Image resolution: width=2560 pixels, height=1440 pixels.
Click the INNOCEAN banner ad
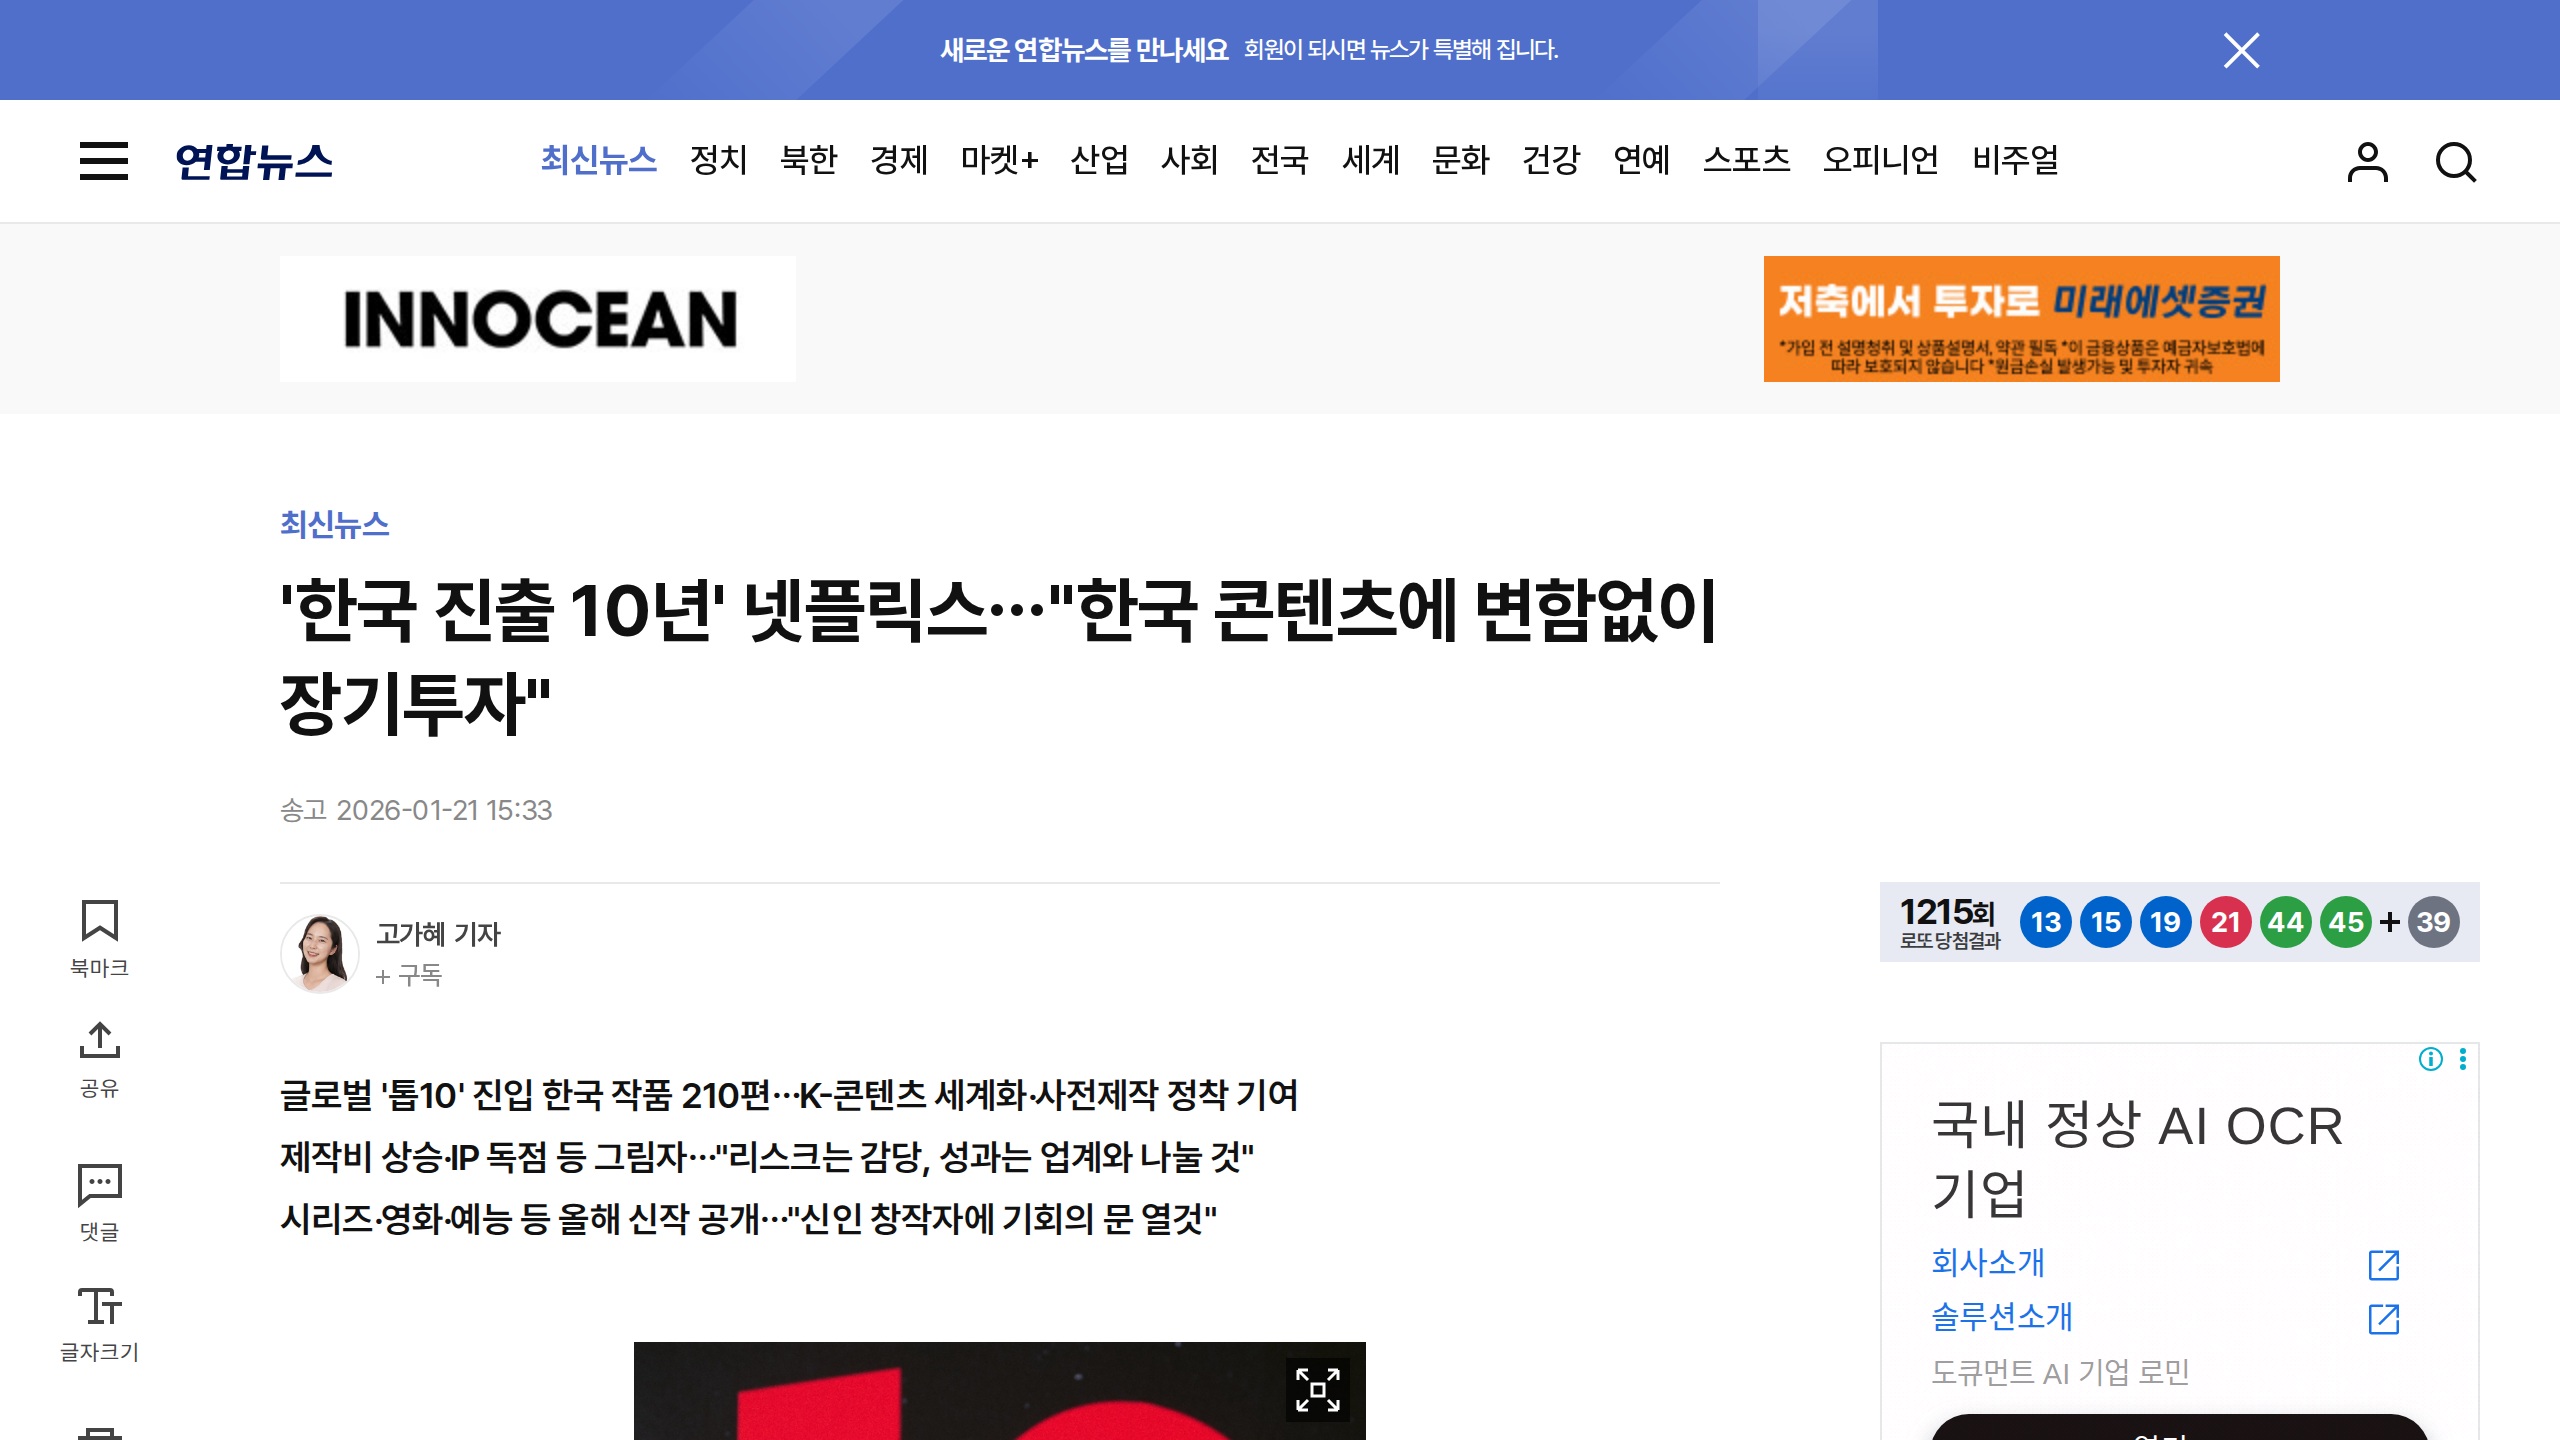pyautogui.click(x=538, y=319)
